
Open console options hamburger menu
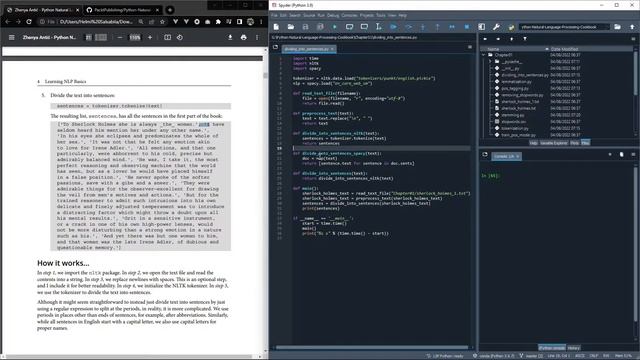pos(633,155)
